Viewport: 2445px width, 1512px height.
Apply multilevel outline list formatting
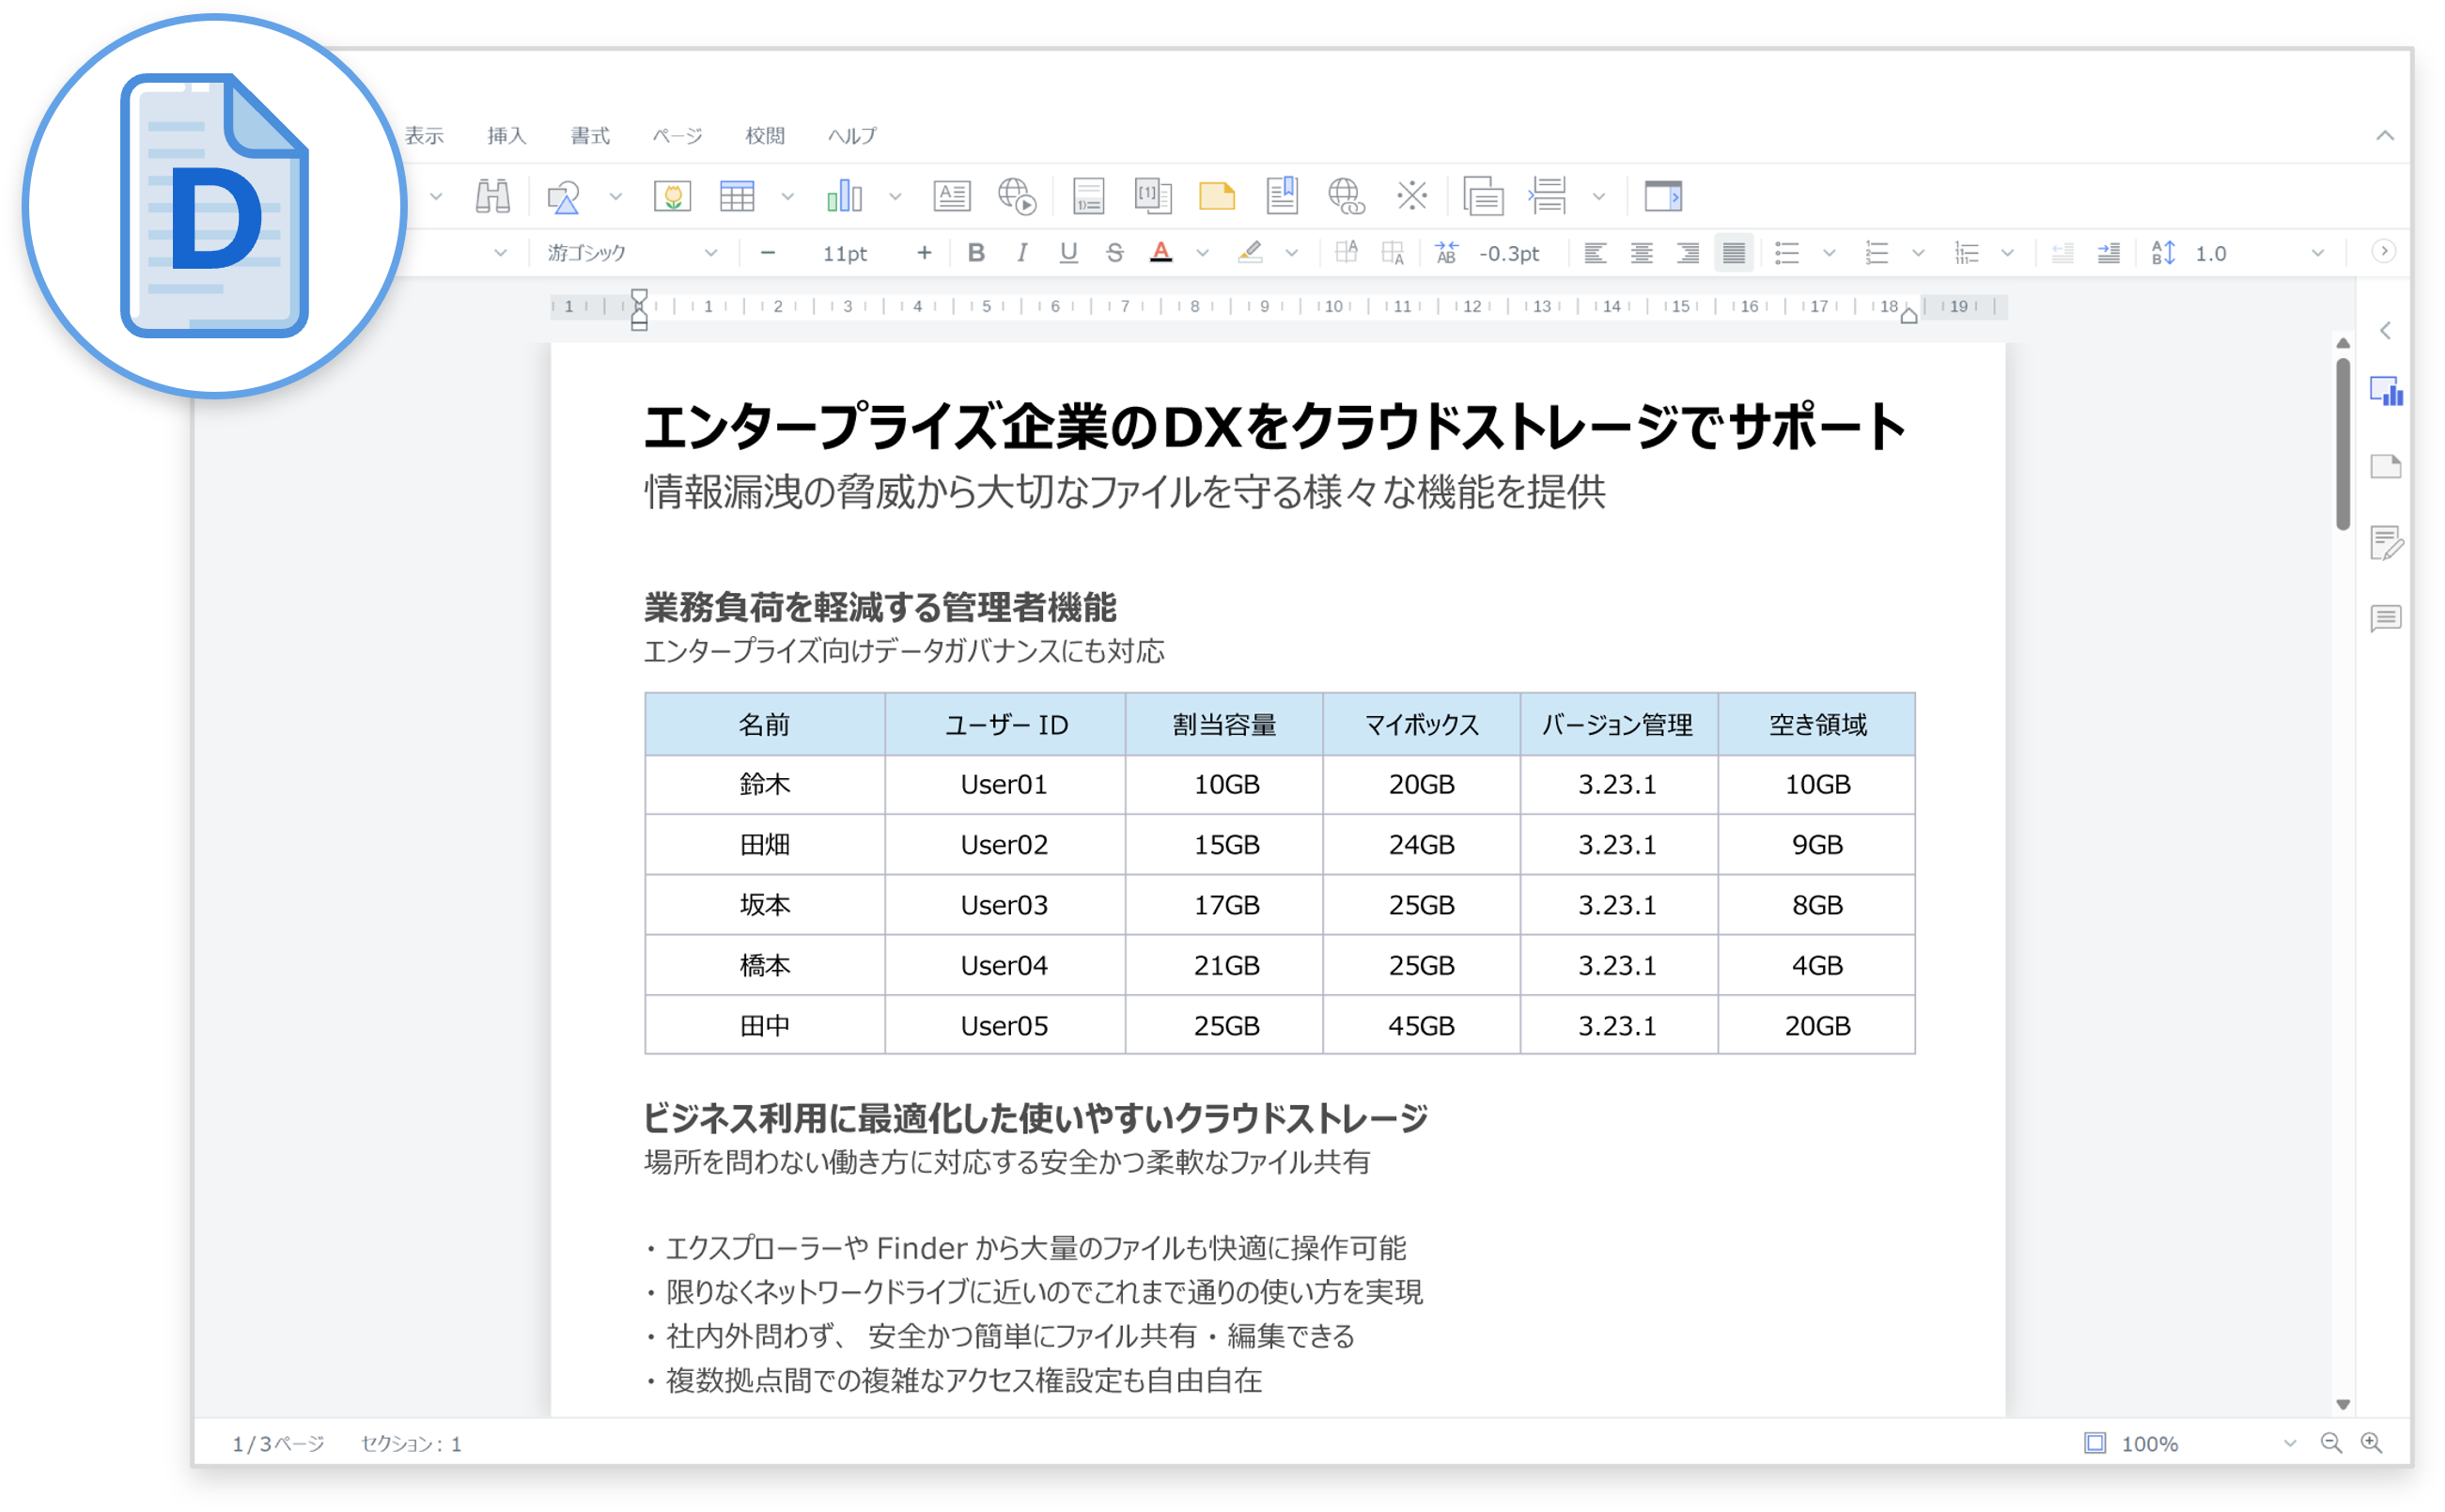(x=1966, y=253)
